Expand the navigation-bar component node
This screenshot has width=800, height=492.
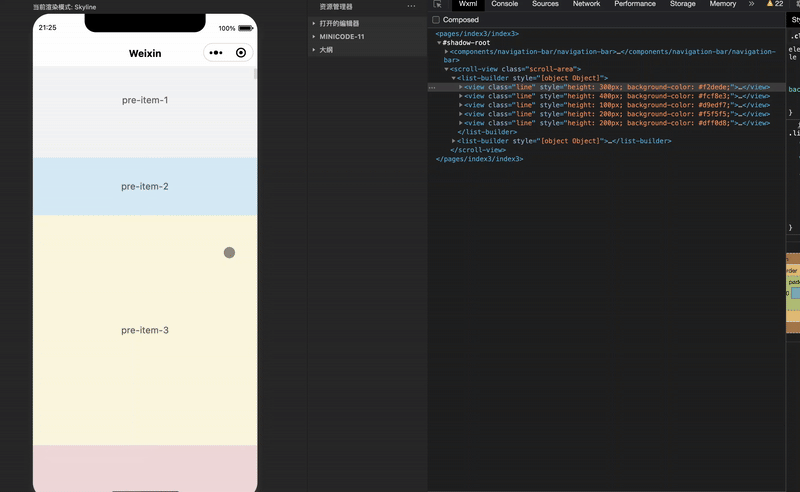[x=446, y=52]
